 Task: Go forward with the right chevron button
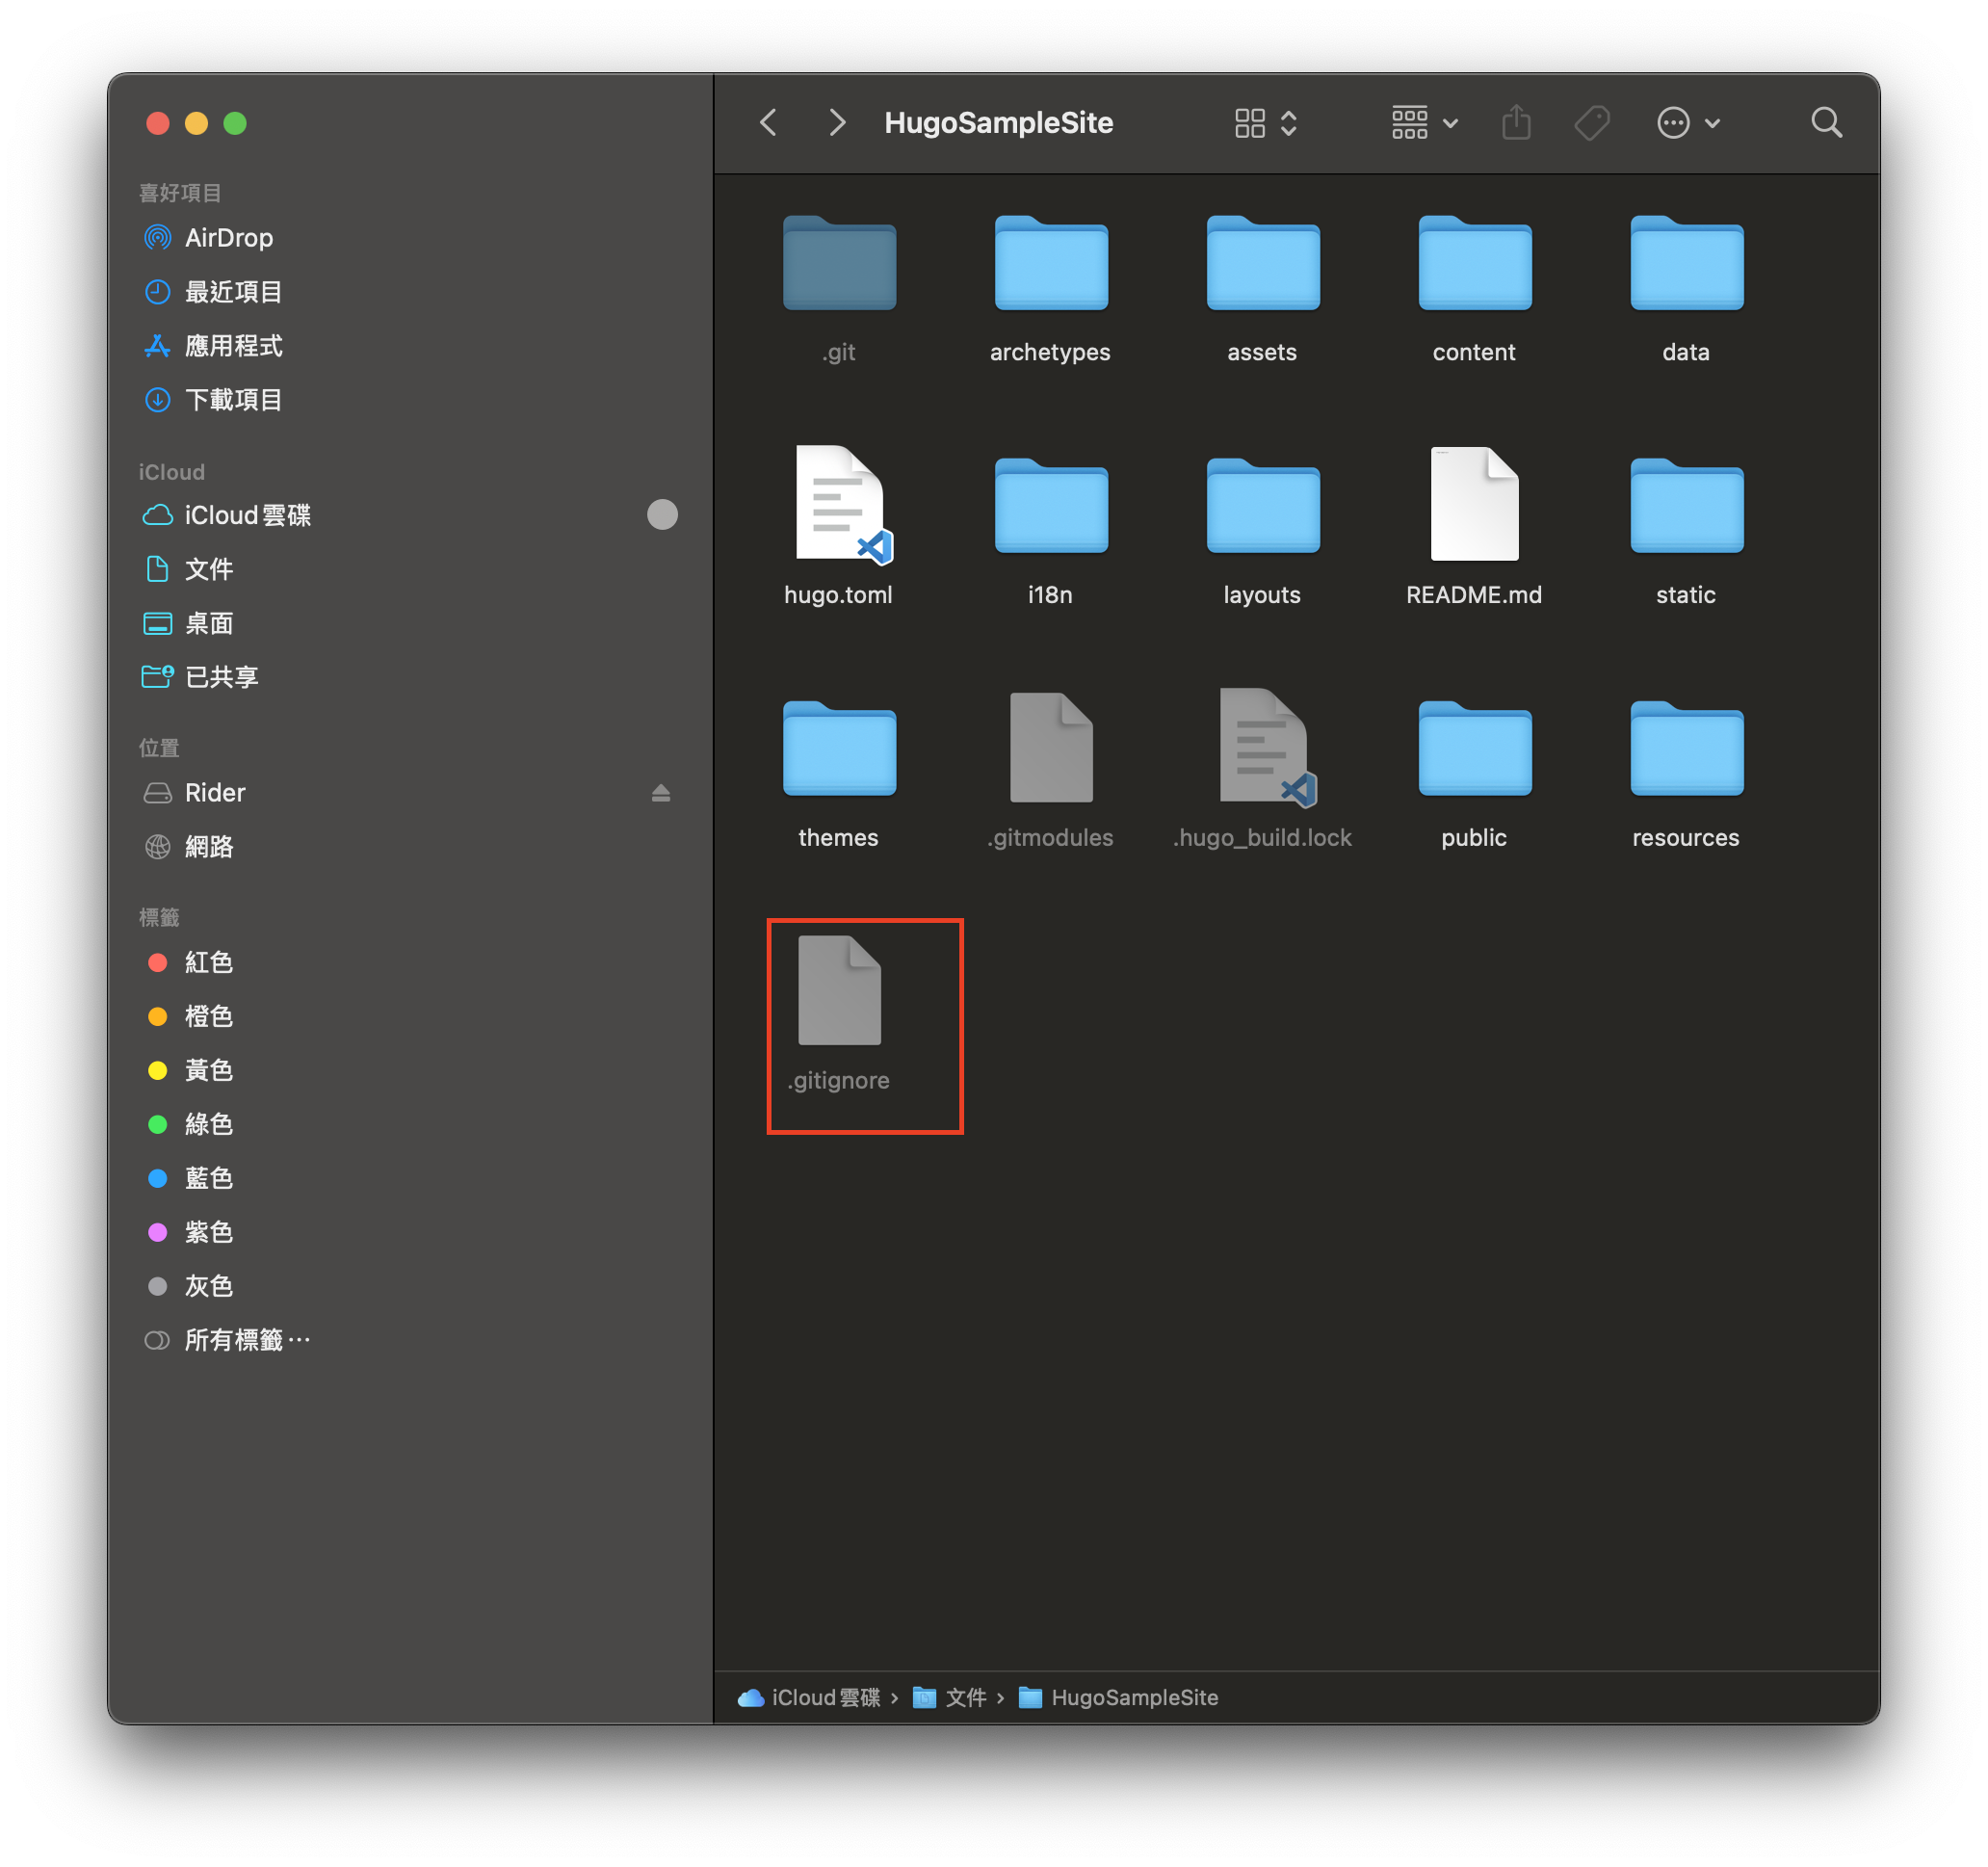tap(837, 123)
